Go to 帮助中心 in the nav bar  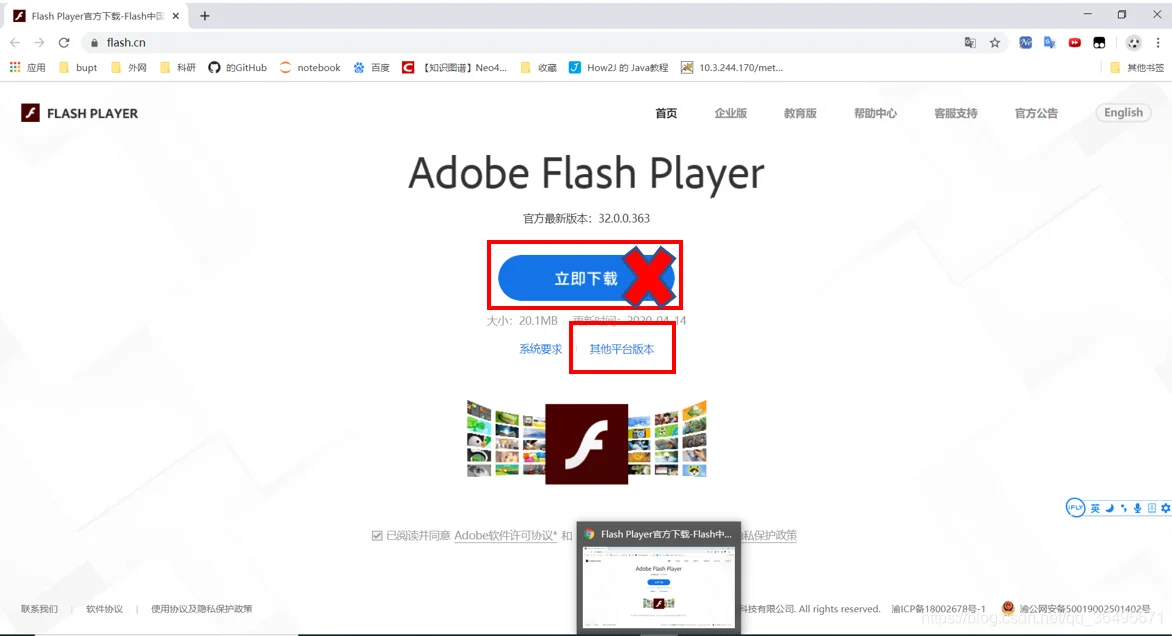pos(875,113)
